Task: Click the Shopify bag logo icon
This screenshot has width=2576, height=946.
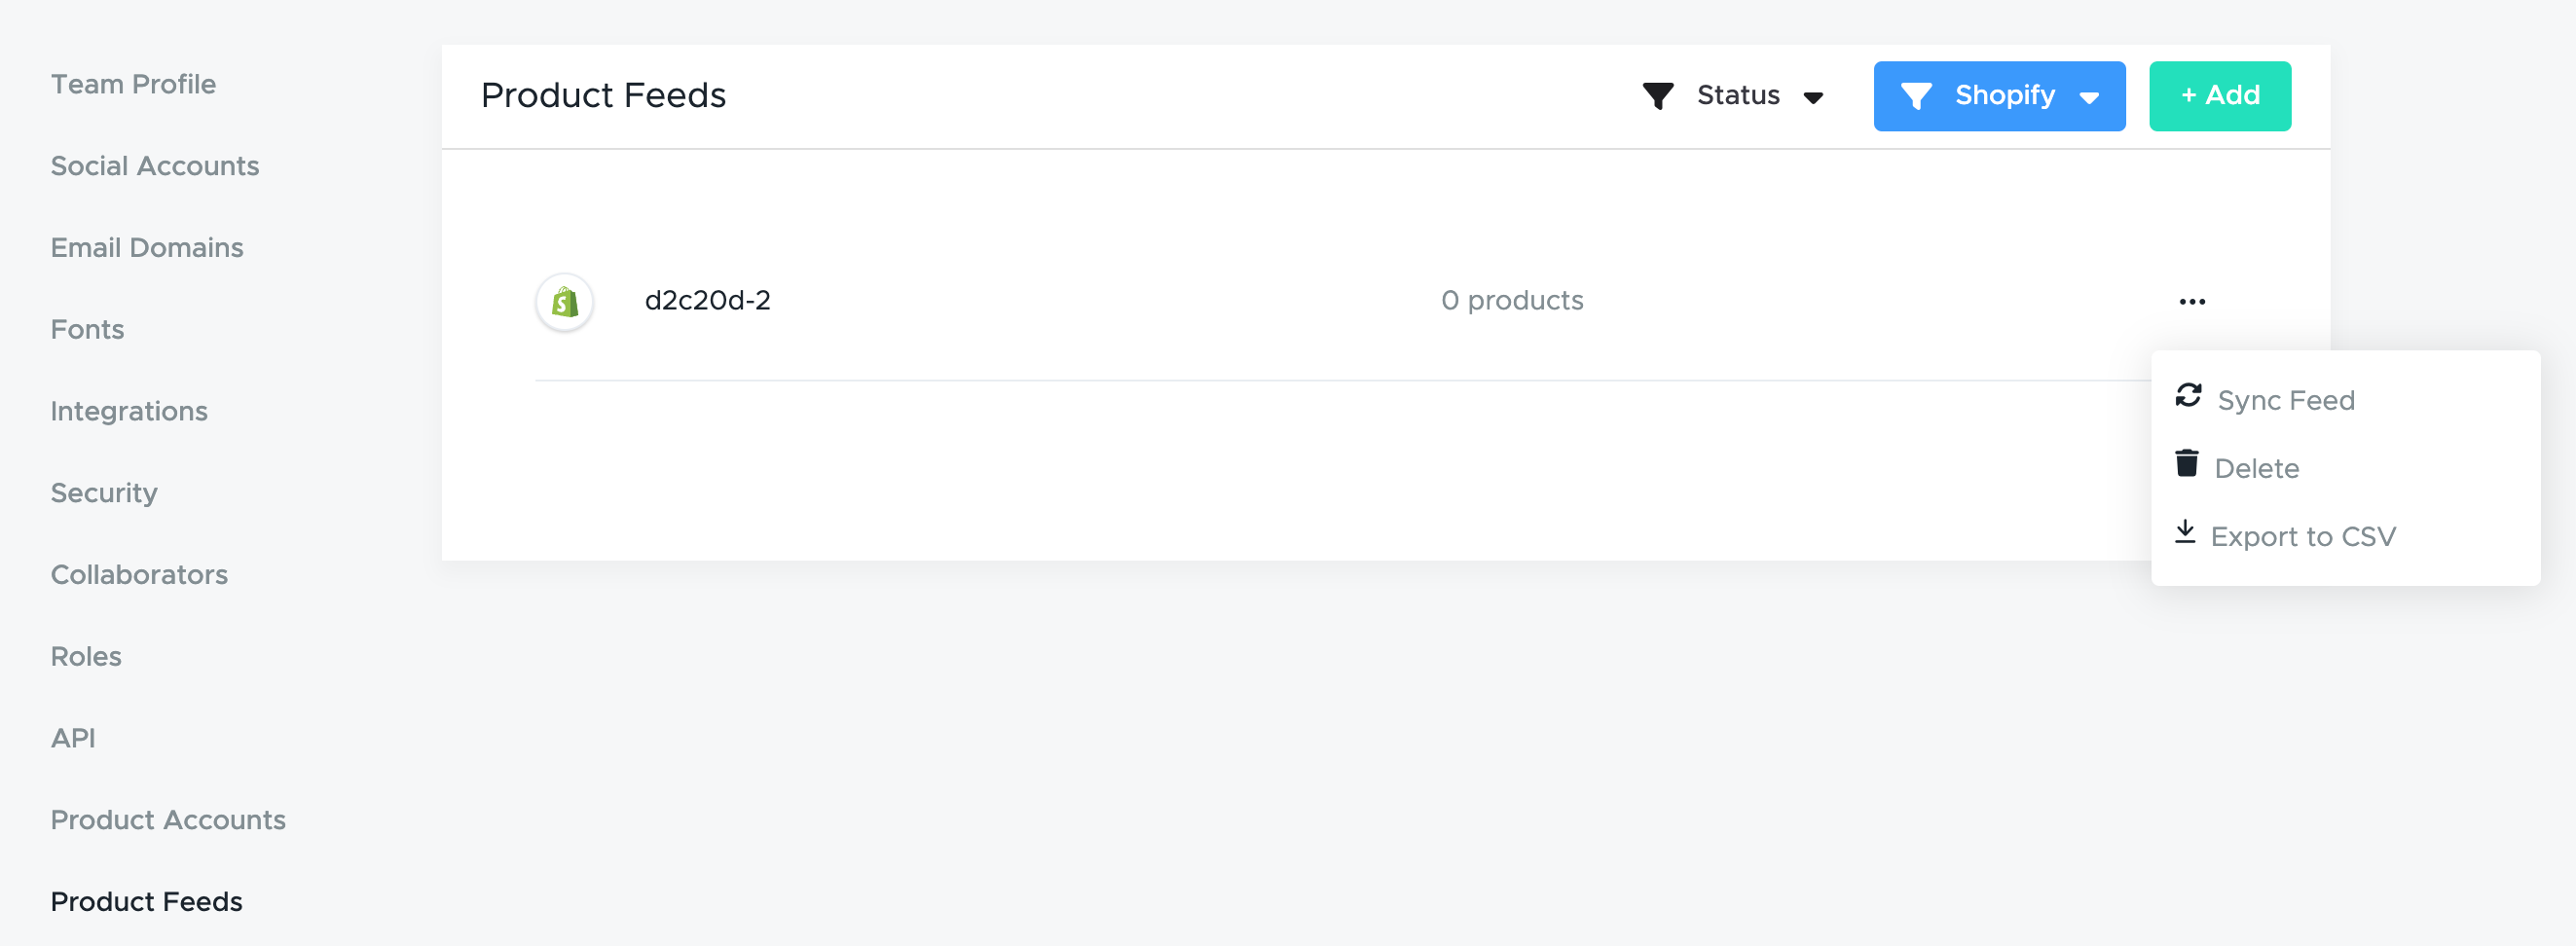Action: [x=565, y=302]
